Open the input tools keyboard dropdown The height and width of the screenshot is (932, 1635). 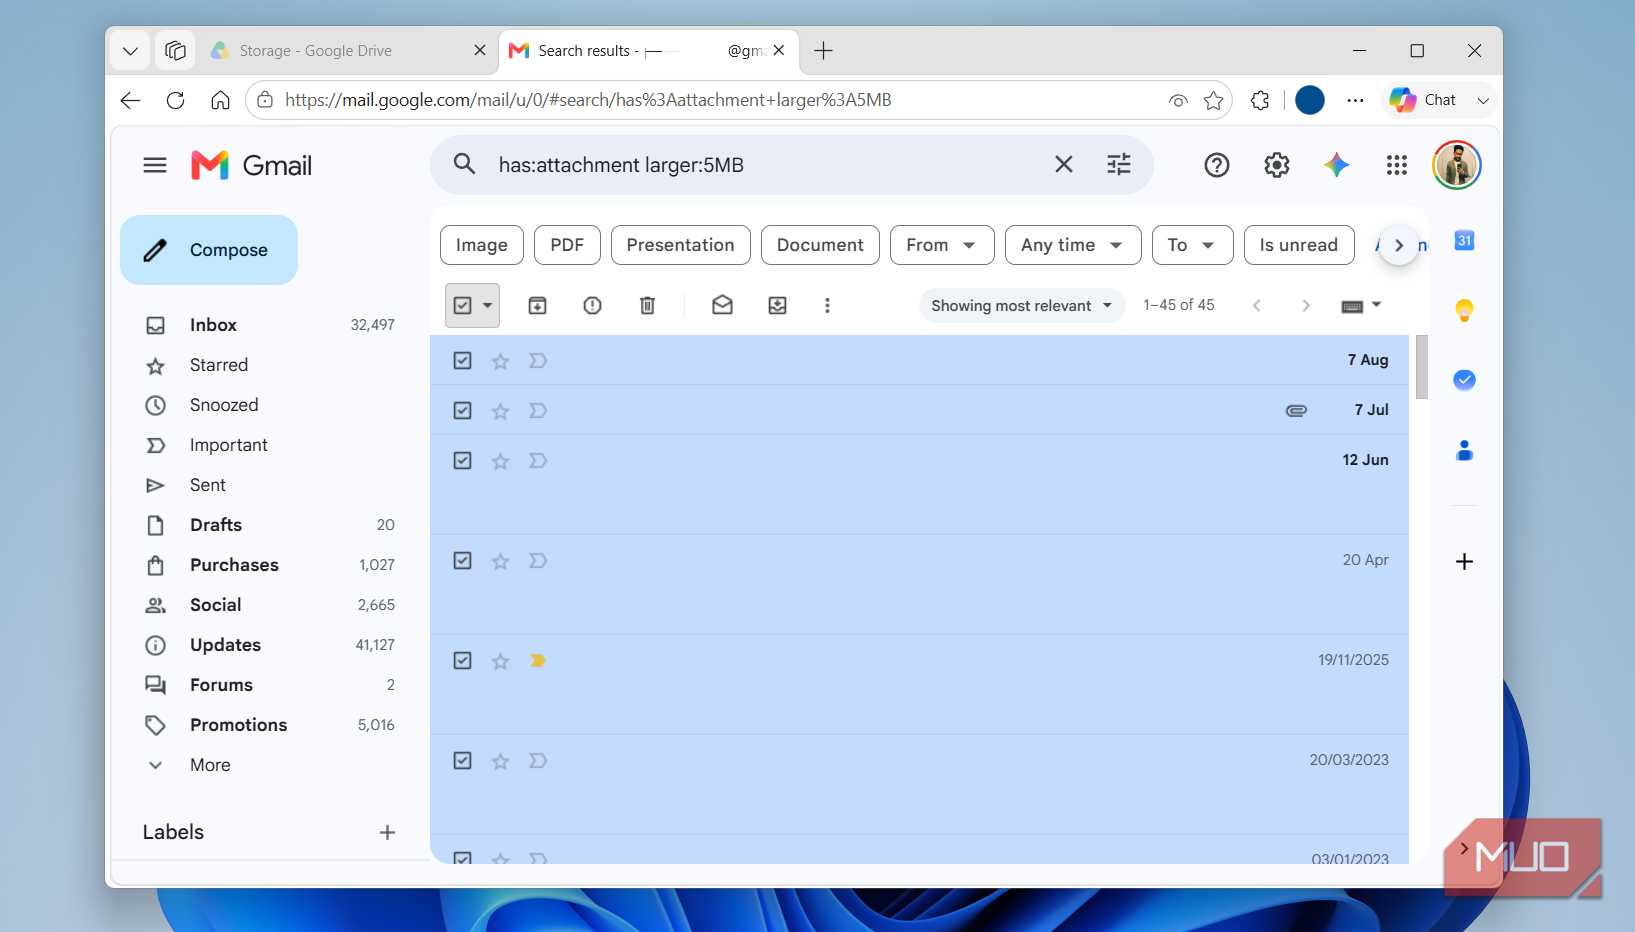coord(1361,306)
